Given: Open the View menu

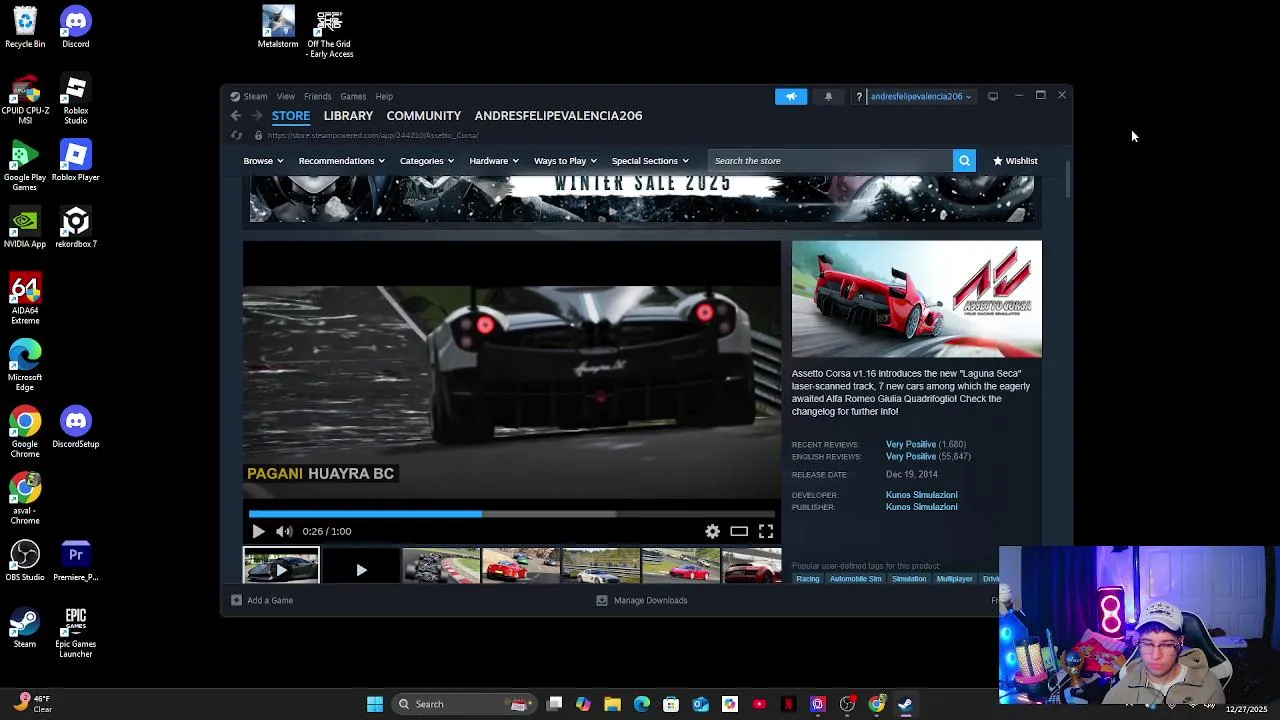Looking at the screenshot, I should [x=286, y=97].
